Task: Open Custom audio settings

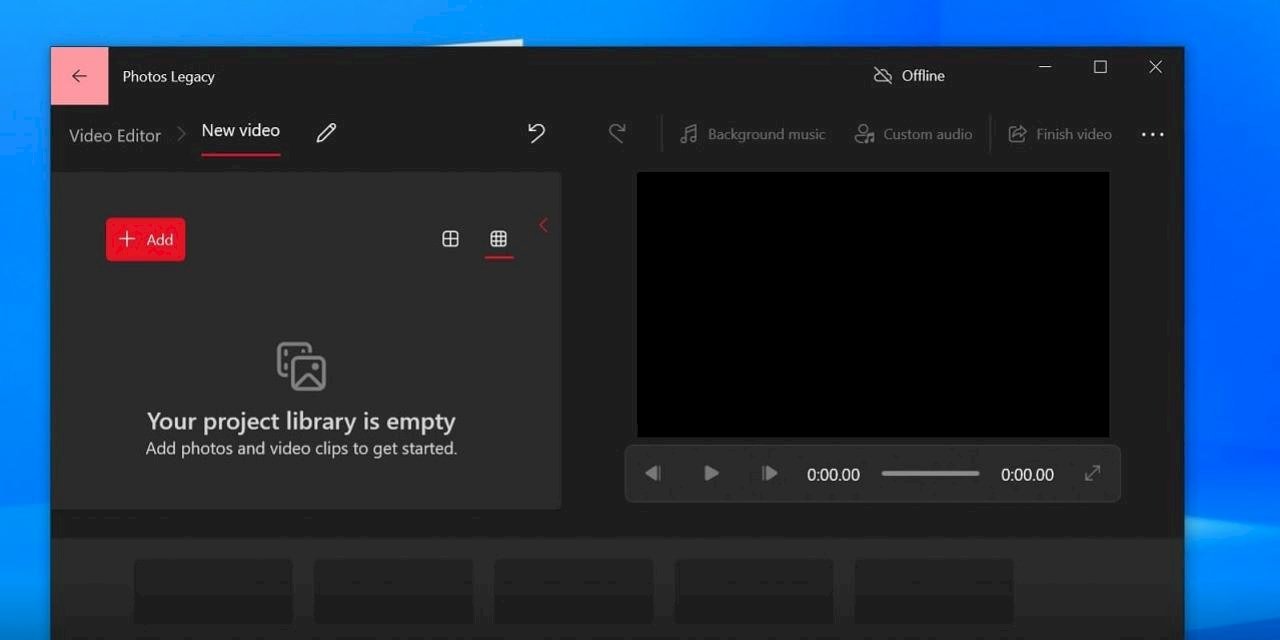Action: tap(913, 133)
